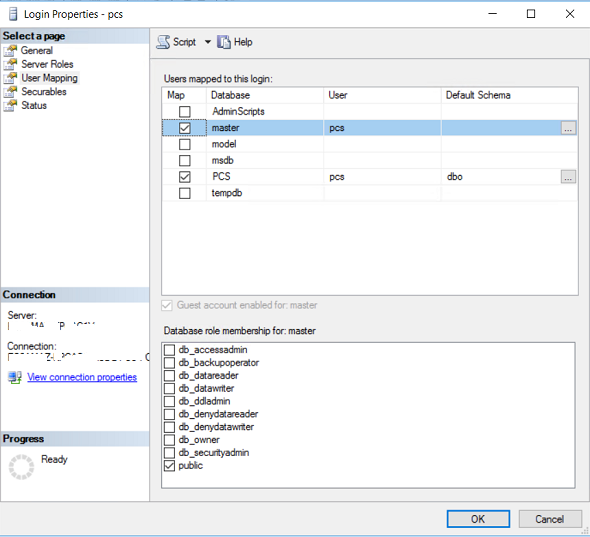Enable the db_owner role
The image size is (590, 537).
tap(169, 440)
